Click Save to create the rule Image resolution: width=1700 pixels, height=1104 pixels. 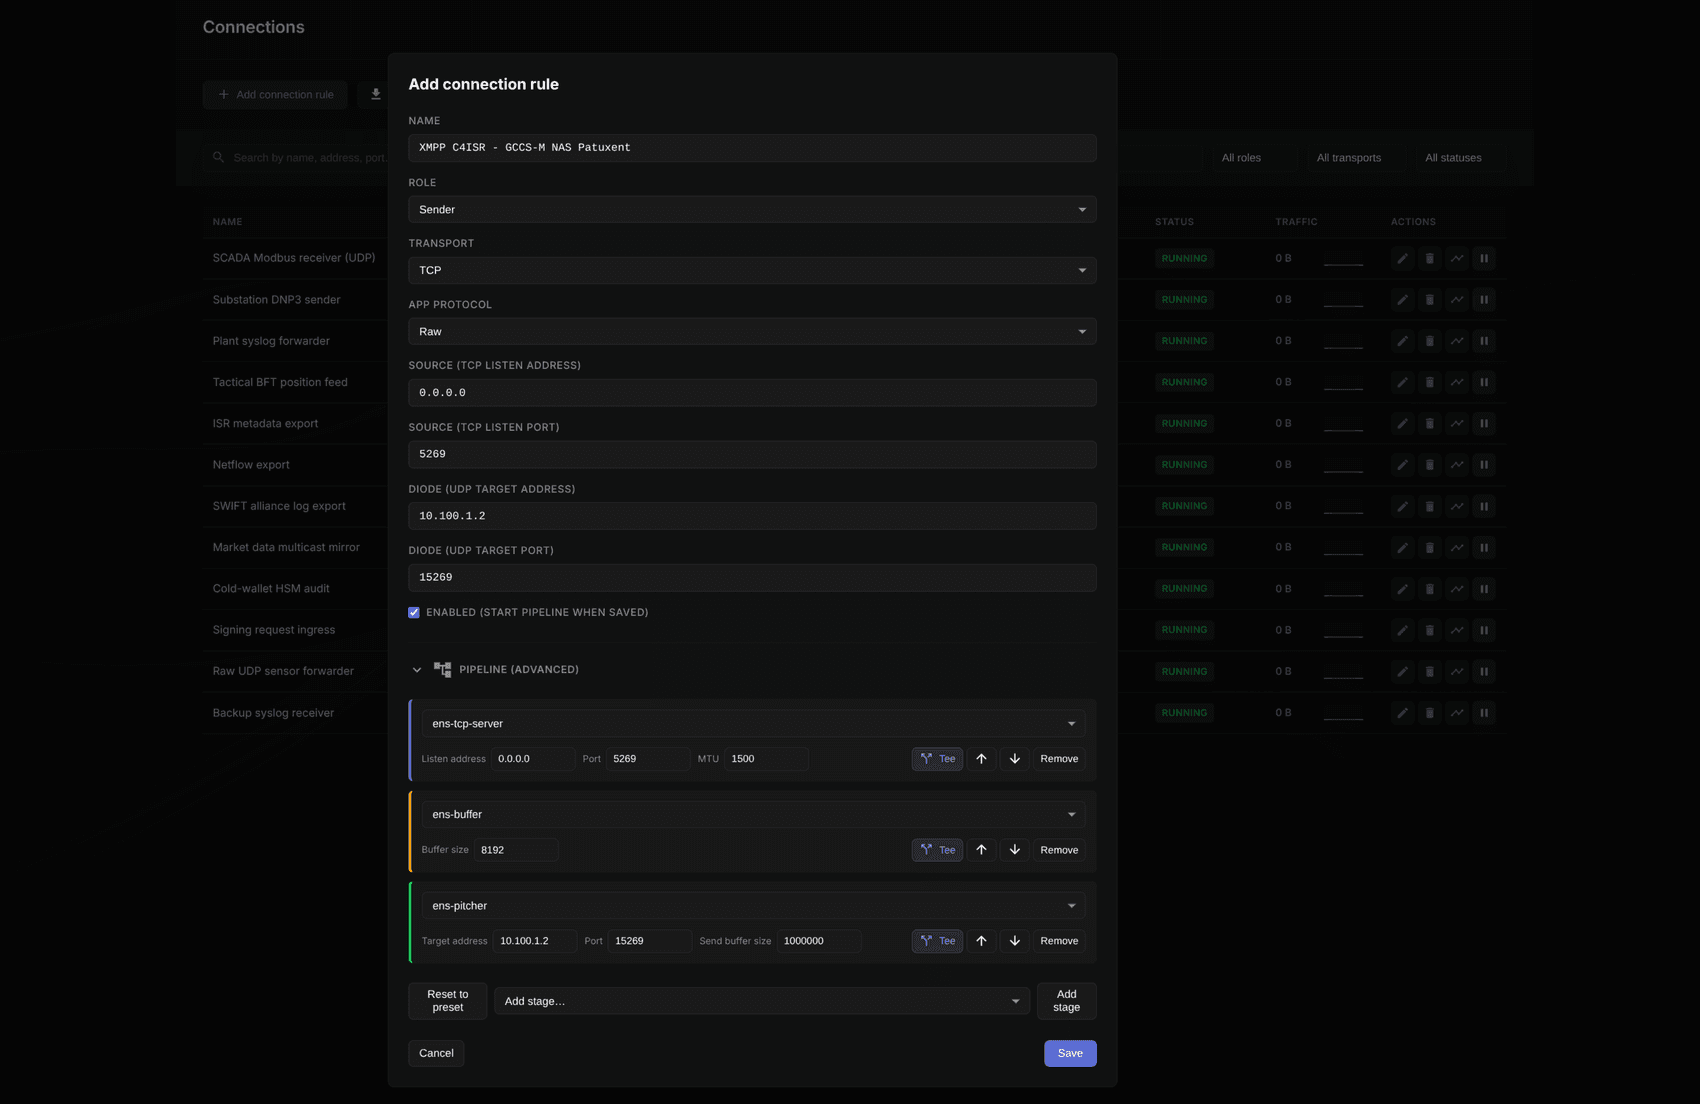pos(1070,1053)
